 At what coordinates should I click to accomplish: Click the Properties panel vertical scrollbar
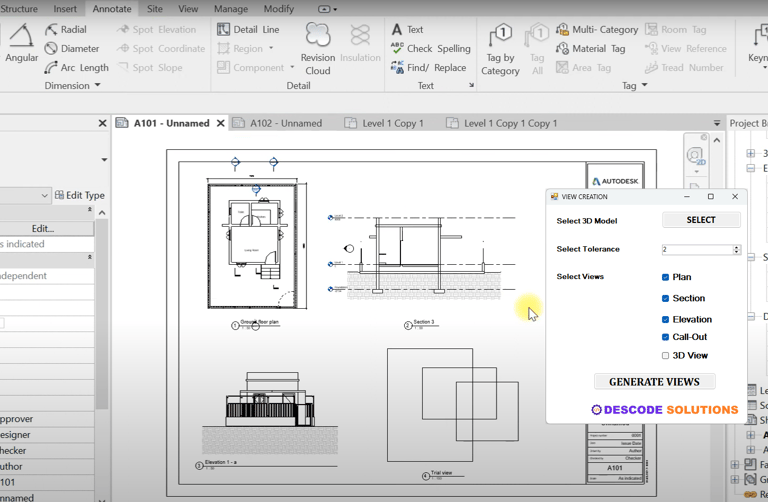(x=102, y=313)
